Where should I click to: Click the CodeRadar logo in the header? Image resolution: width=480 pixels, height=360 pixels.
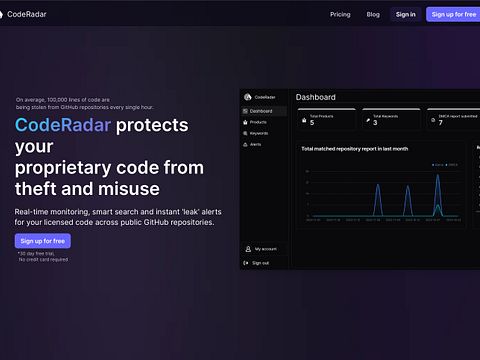pos(23,14)
